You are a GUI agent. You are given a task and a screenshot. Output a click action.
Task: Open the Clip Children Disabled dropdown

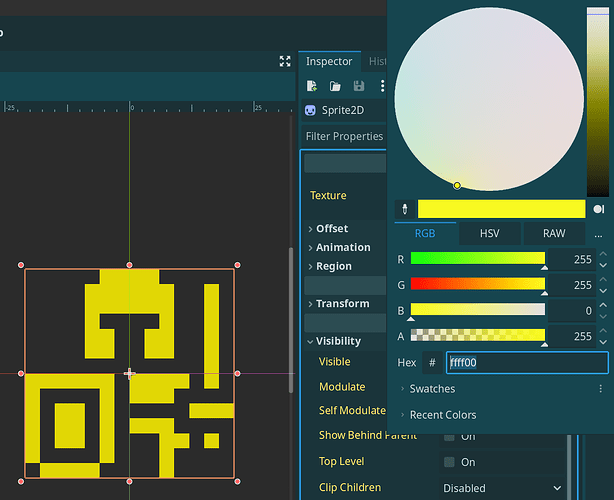pos(502,488)
